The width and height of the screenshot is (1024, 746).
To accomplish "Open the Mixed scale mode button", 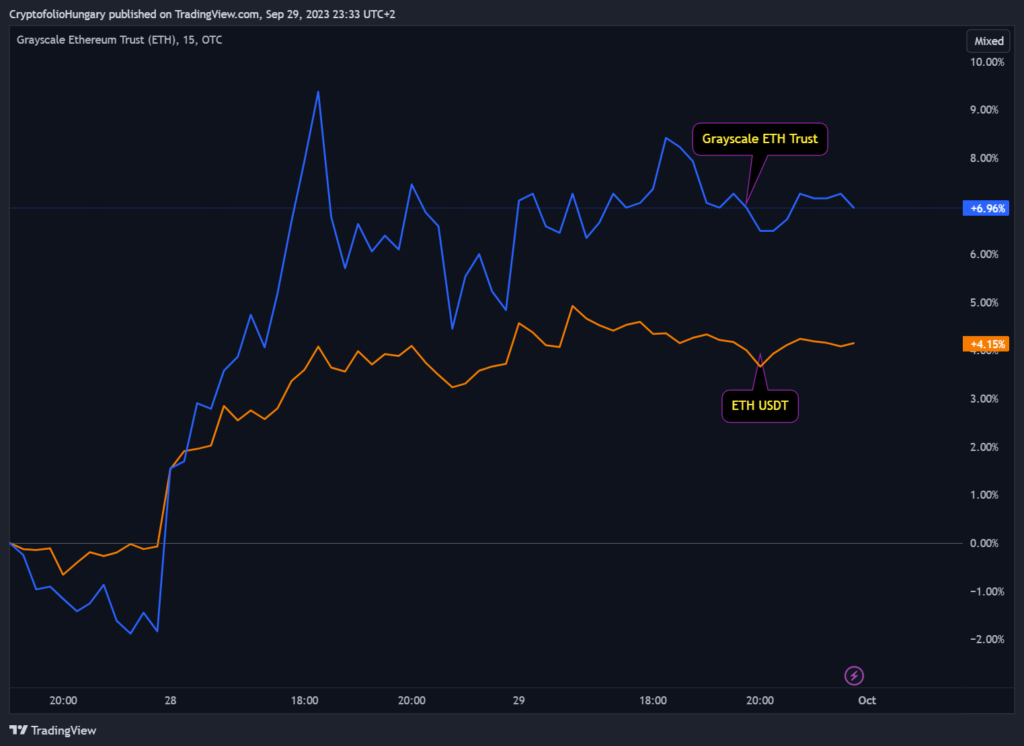I will 988,41.
